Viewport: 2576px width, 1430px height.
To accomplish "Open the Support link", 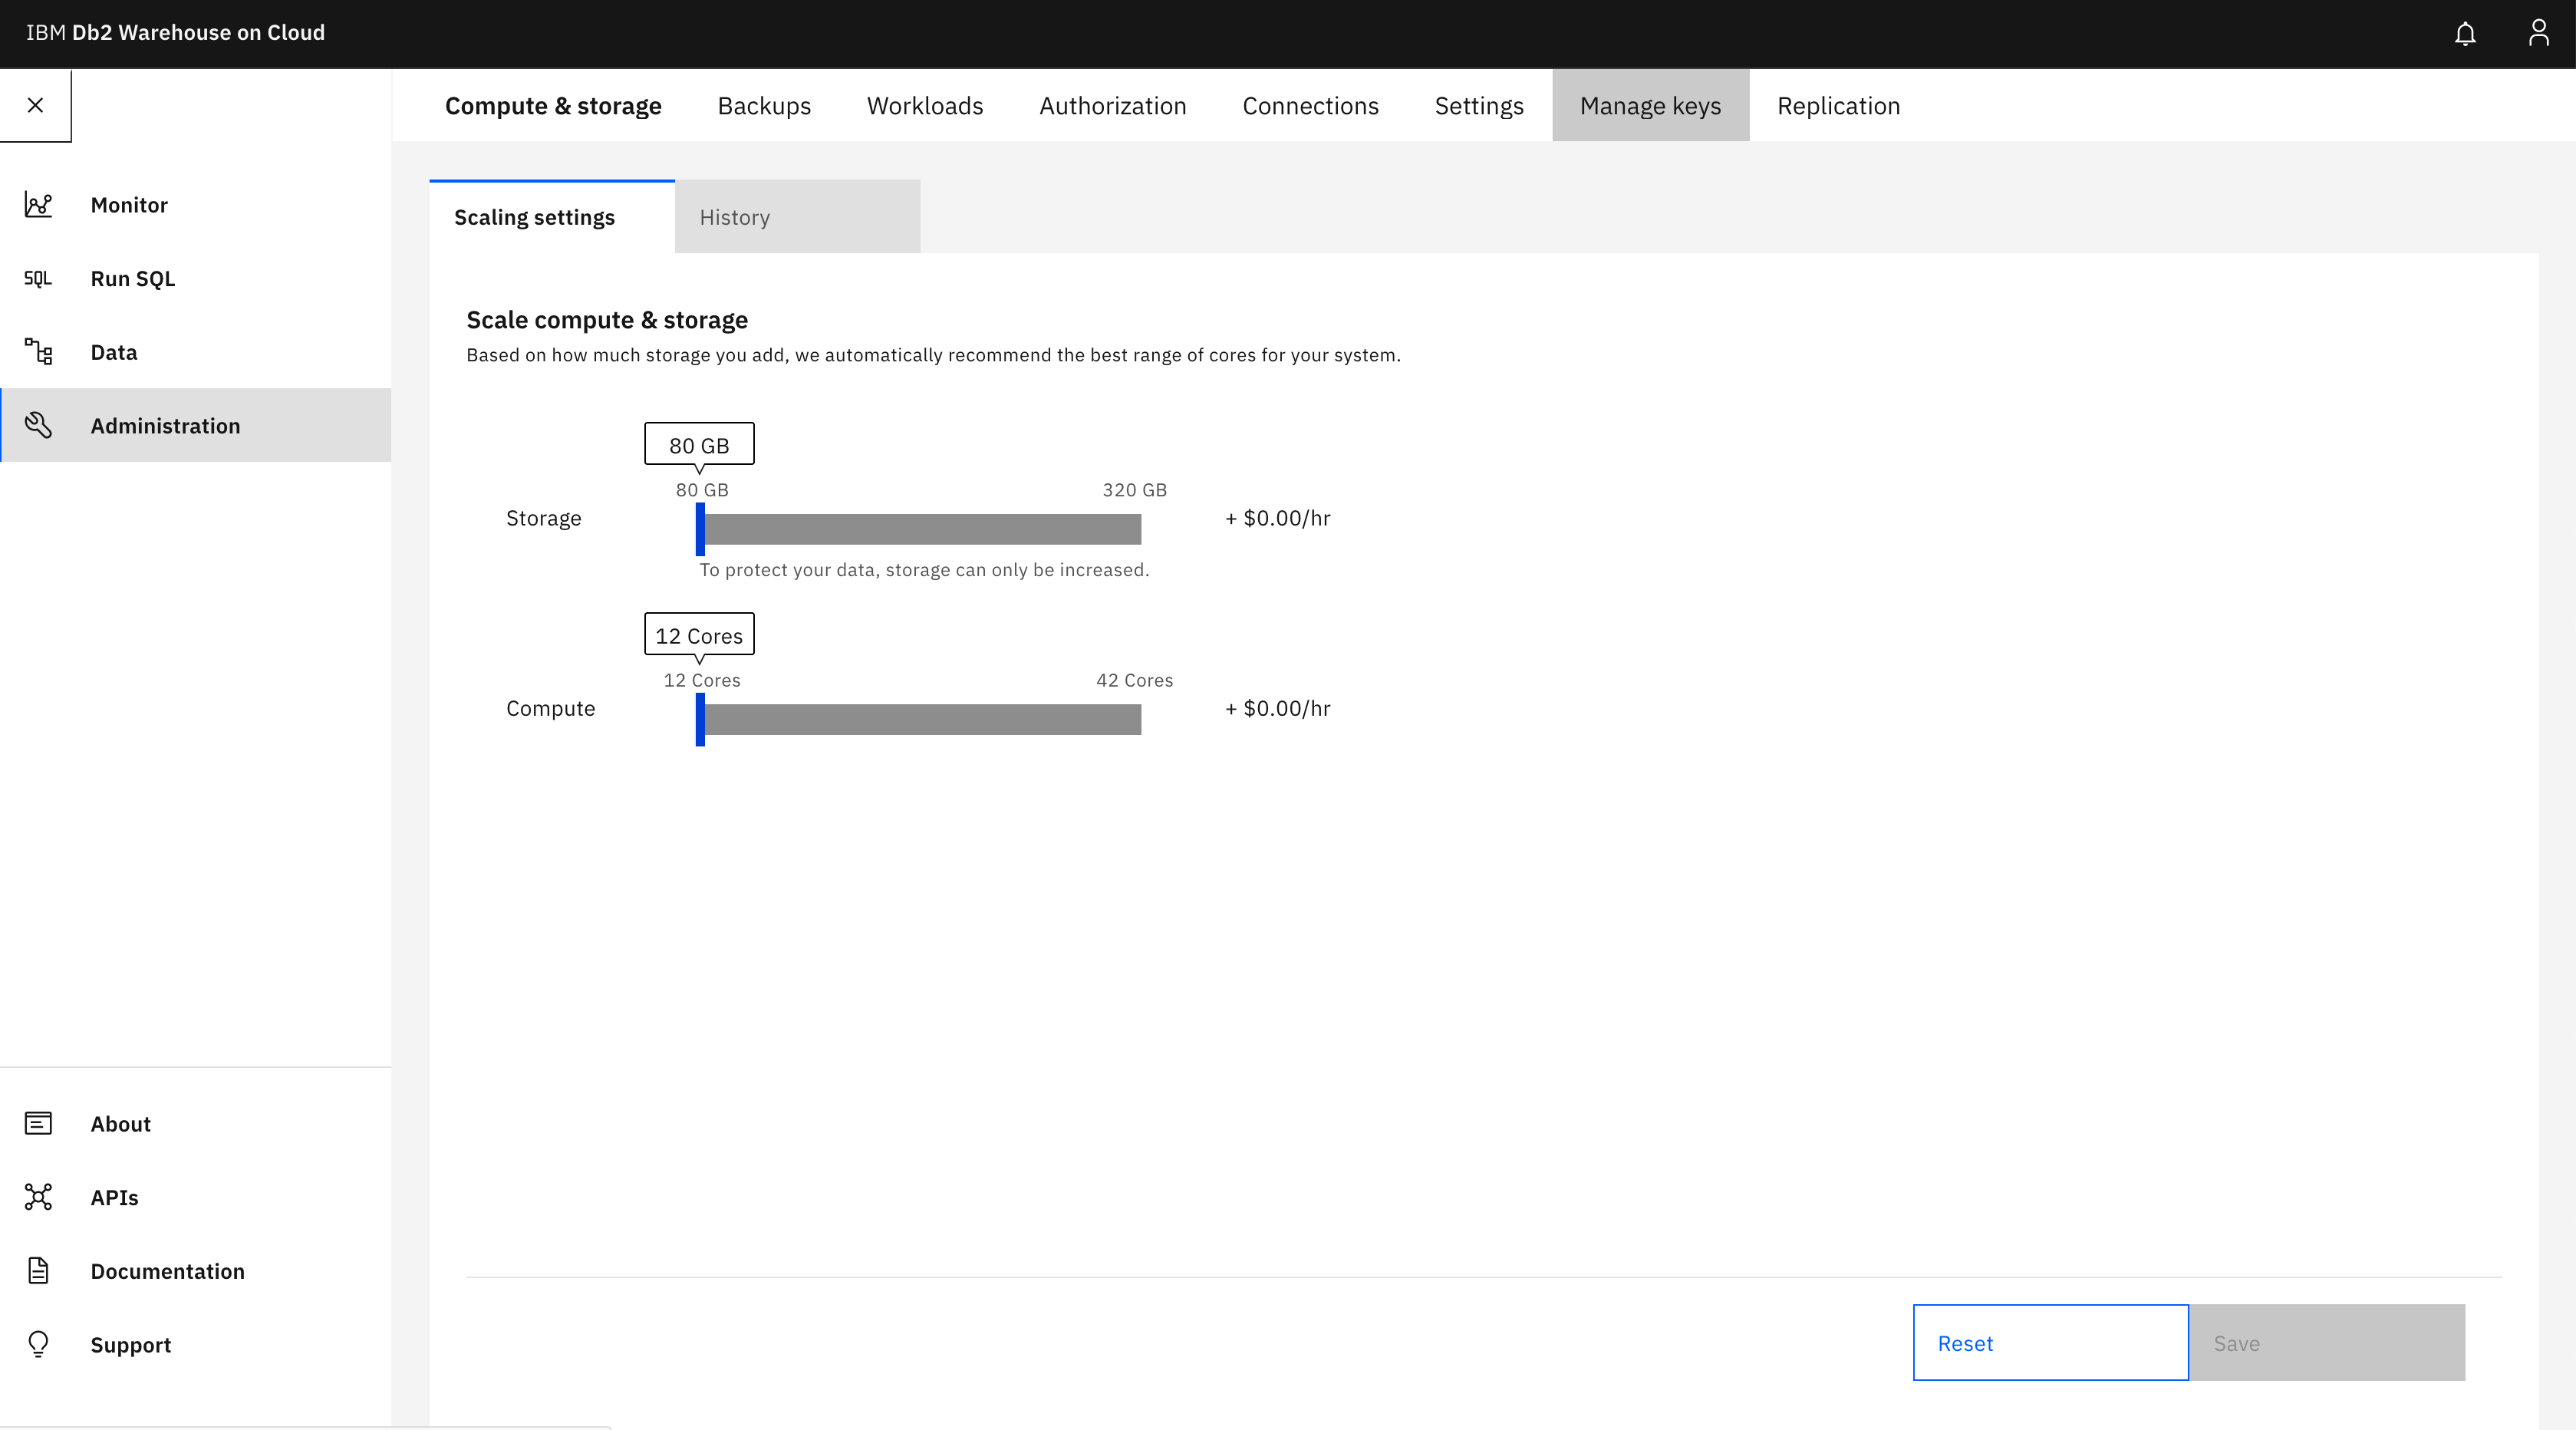I will pos(196,1344).
